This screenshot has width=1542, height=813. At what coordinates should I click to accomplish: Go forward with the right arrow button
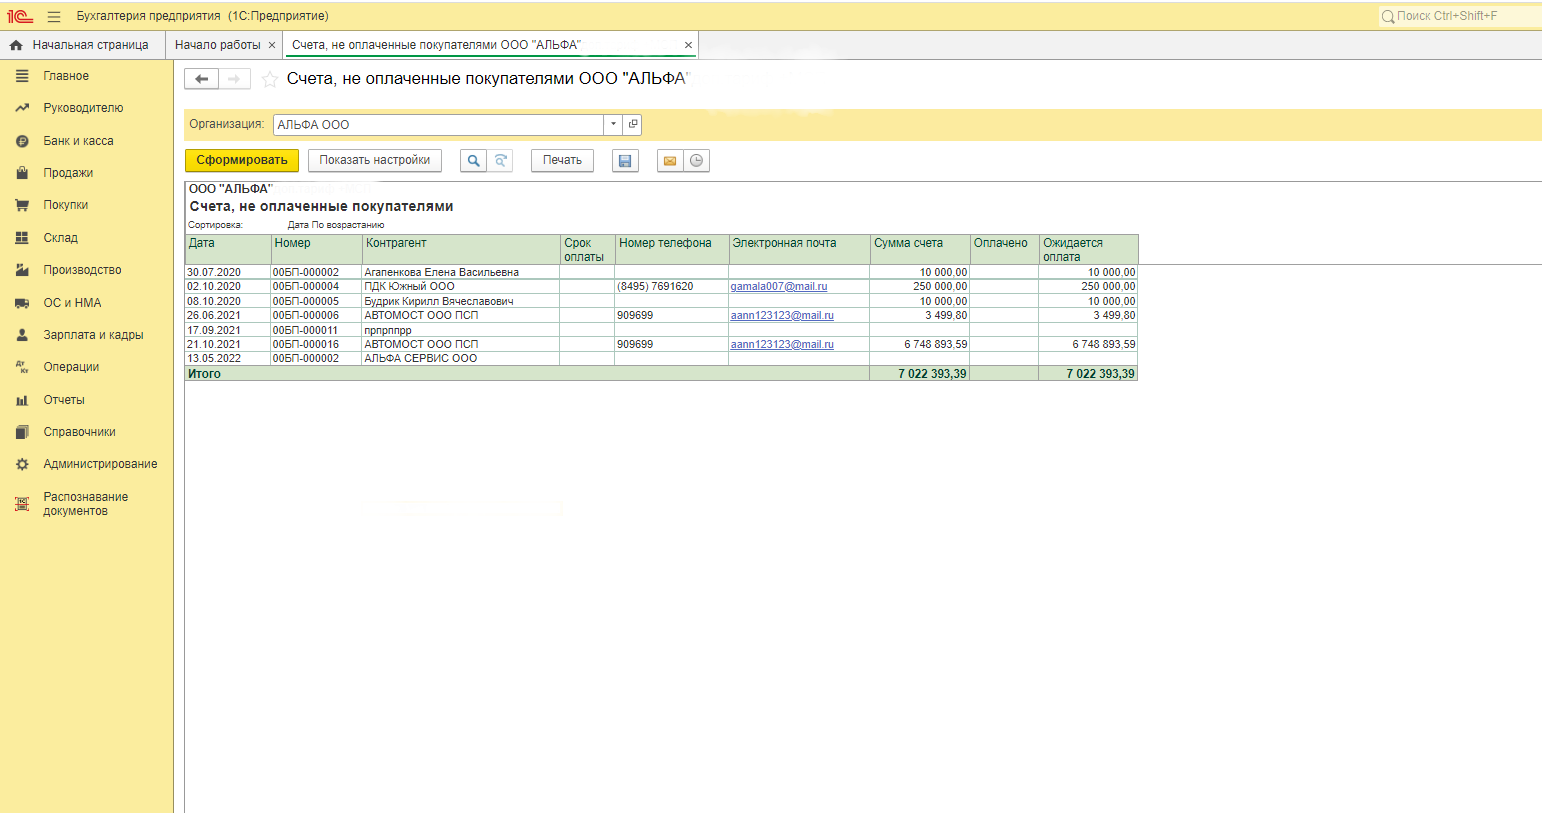click(234, 79)
